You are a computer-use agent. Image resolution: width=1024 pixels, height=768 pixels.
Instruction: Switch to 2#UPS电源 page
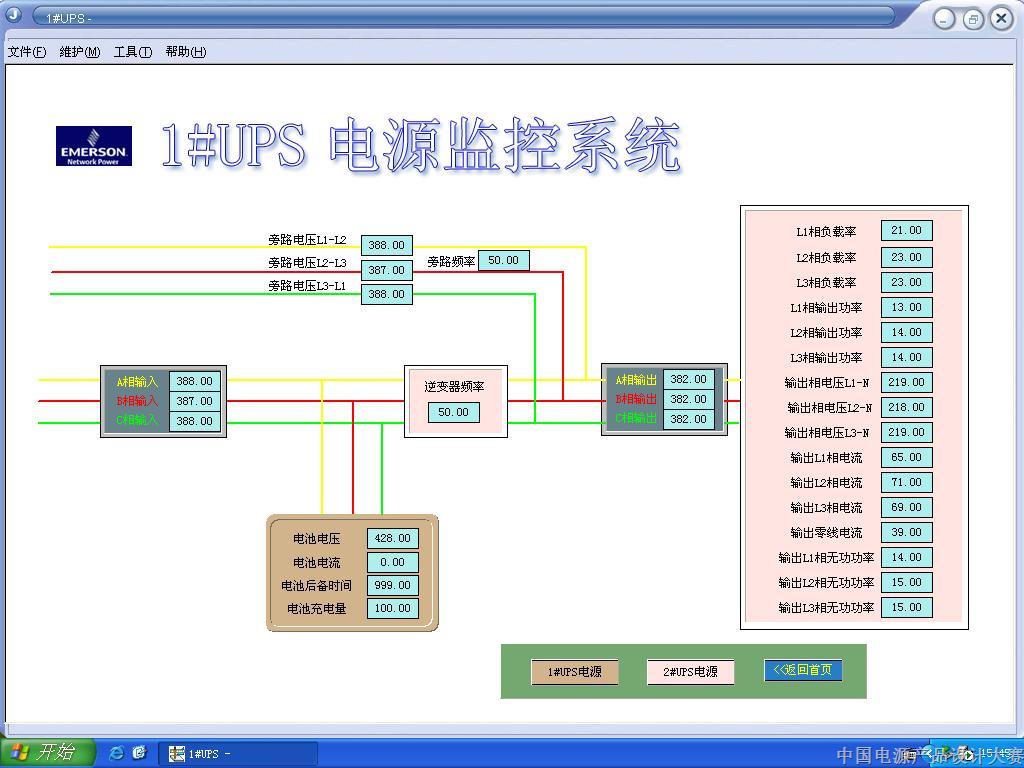690,672
